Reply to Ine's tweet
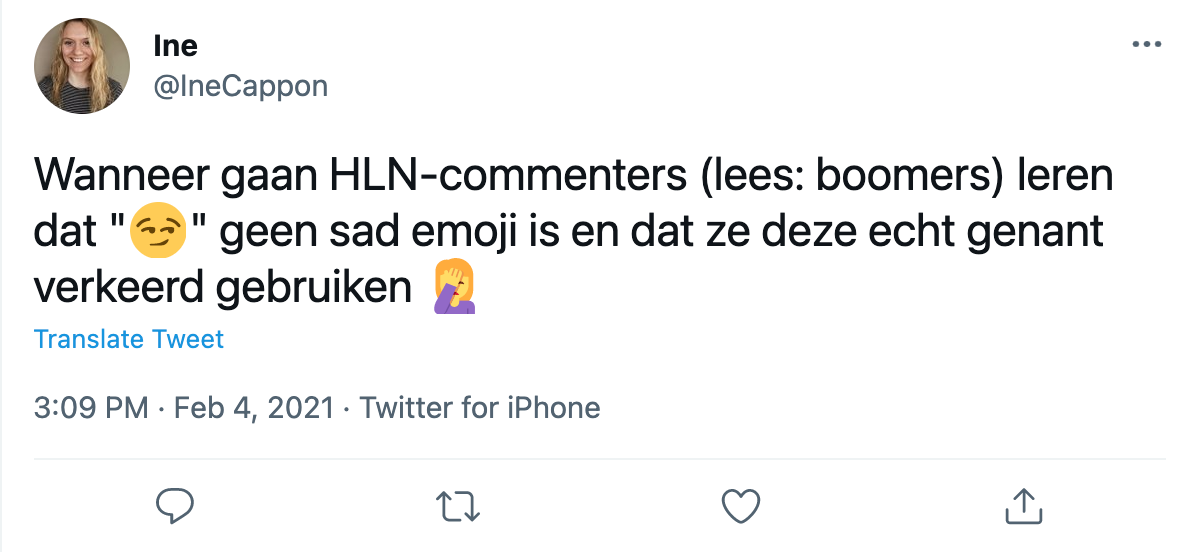This screenshot has width=1194, height=552. click(x=175, y=506)
